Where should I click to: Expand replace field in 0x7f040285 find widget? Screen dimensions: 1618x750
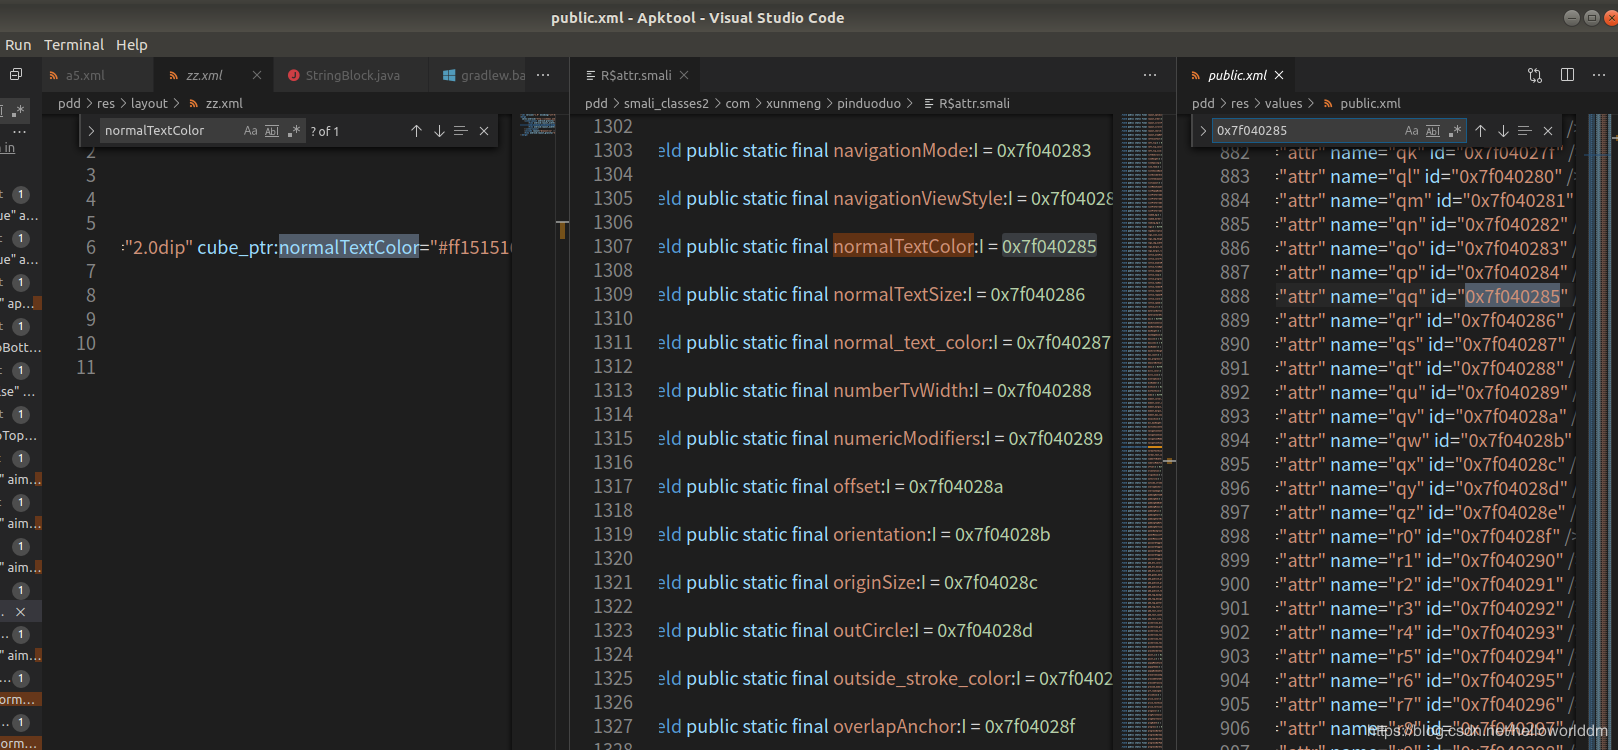(1203, 131)
